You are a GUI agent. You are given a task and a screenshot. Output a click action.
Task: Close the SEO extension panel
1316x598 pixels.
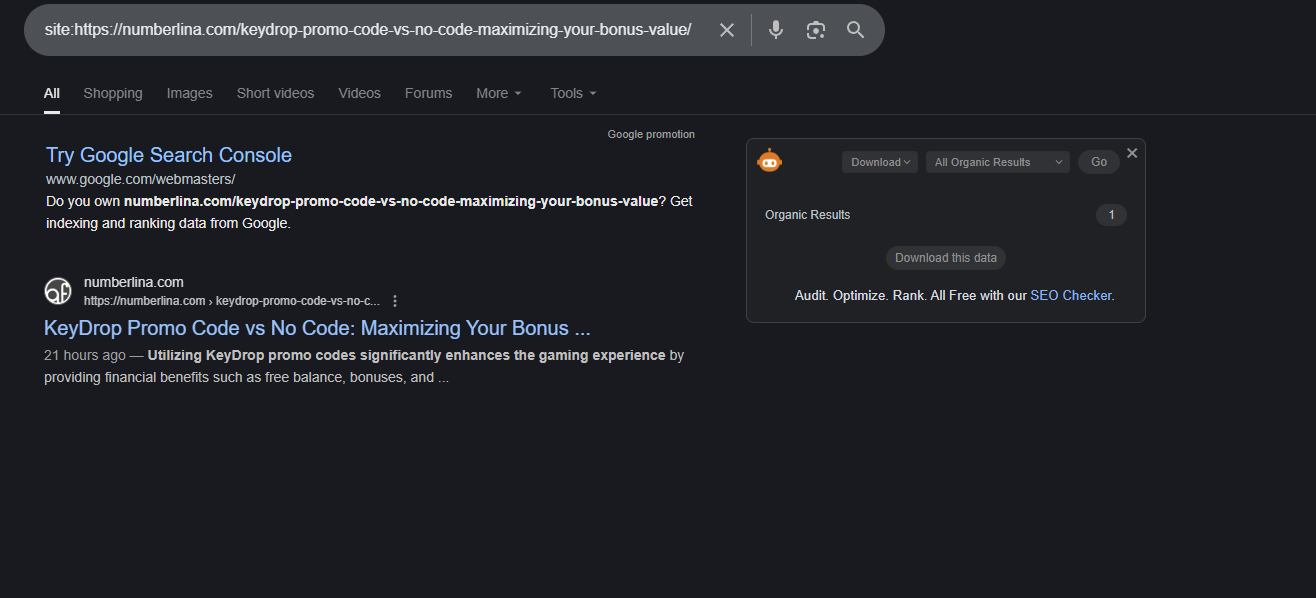click(x=1132, y=153)
